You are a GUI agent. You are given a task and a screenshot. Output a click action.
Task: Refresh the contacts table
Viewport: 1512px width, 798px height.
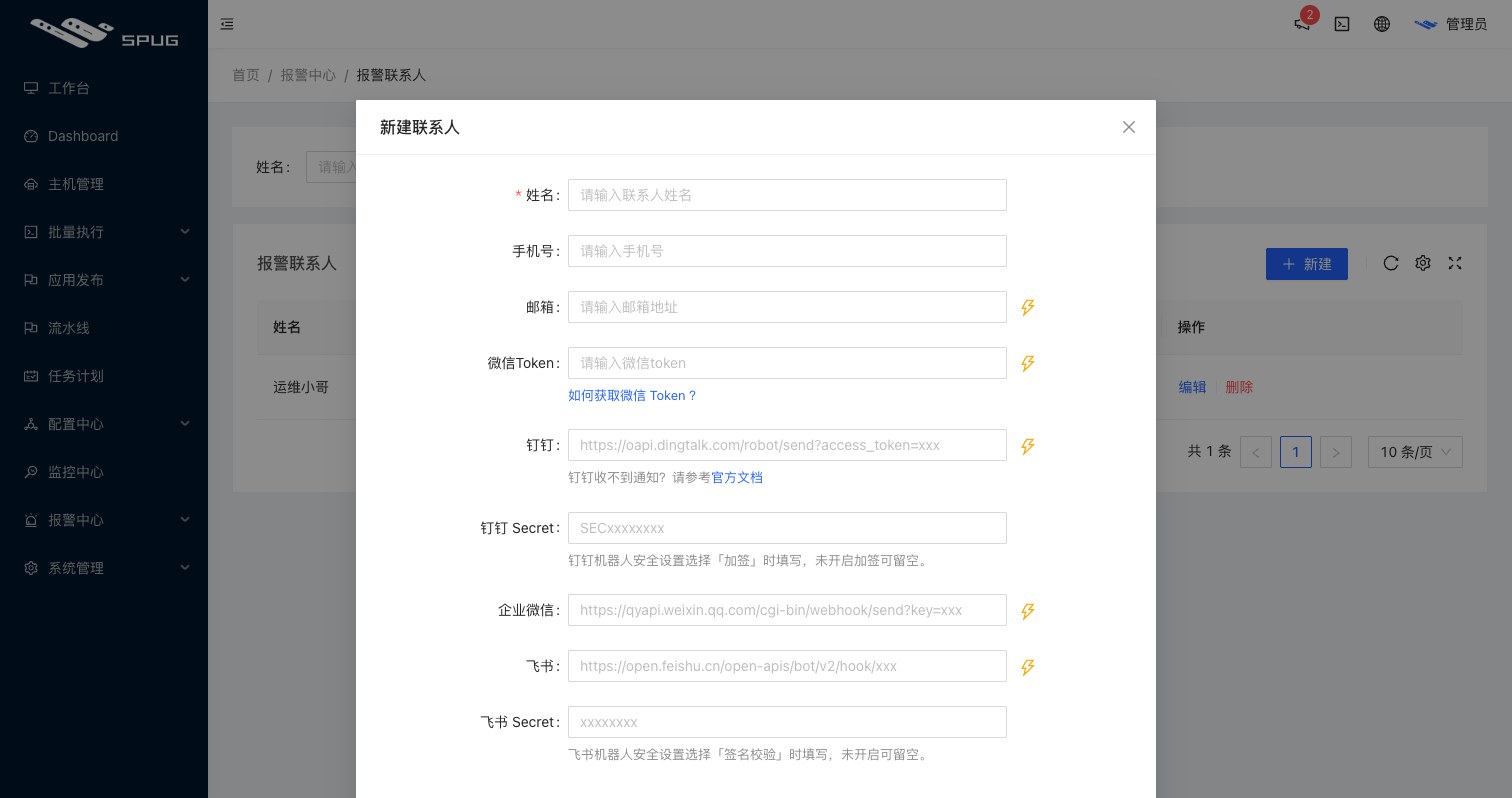tap(1391, 263)
